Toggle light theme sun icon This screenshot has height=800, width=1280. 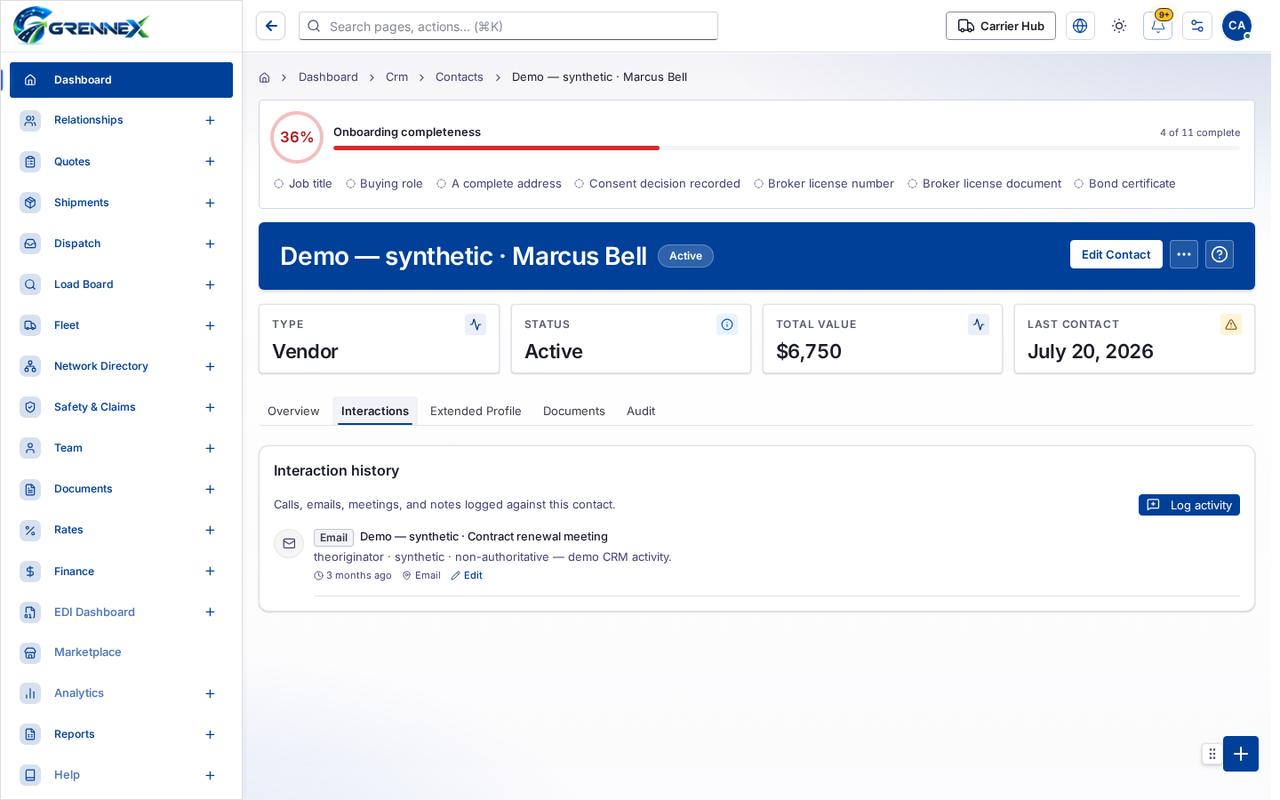point(1119,26)
